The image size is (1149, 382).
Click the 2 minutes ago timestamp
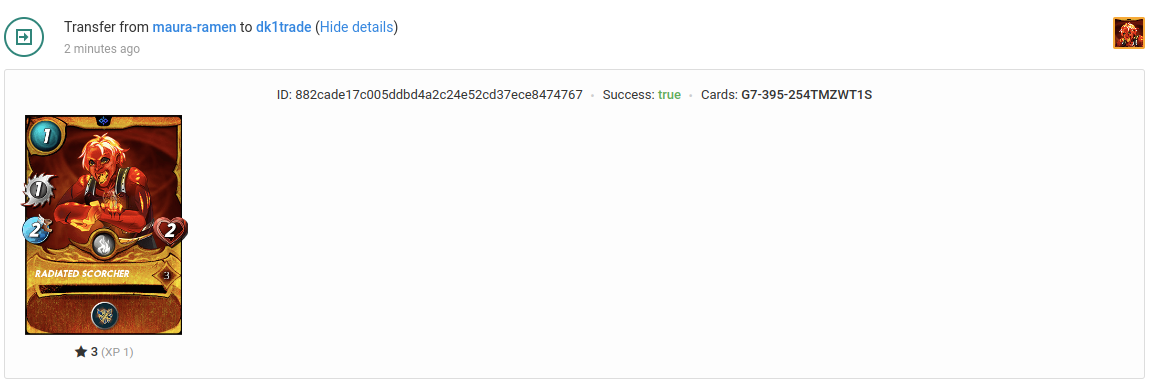[x=102, y=49]
